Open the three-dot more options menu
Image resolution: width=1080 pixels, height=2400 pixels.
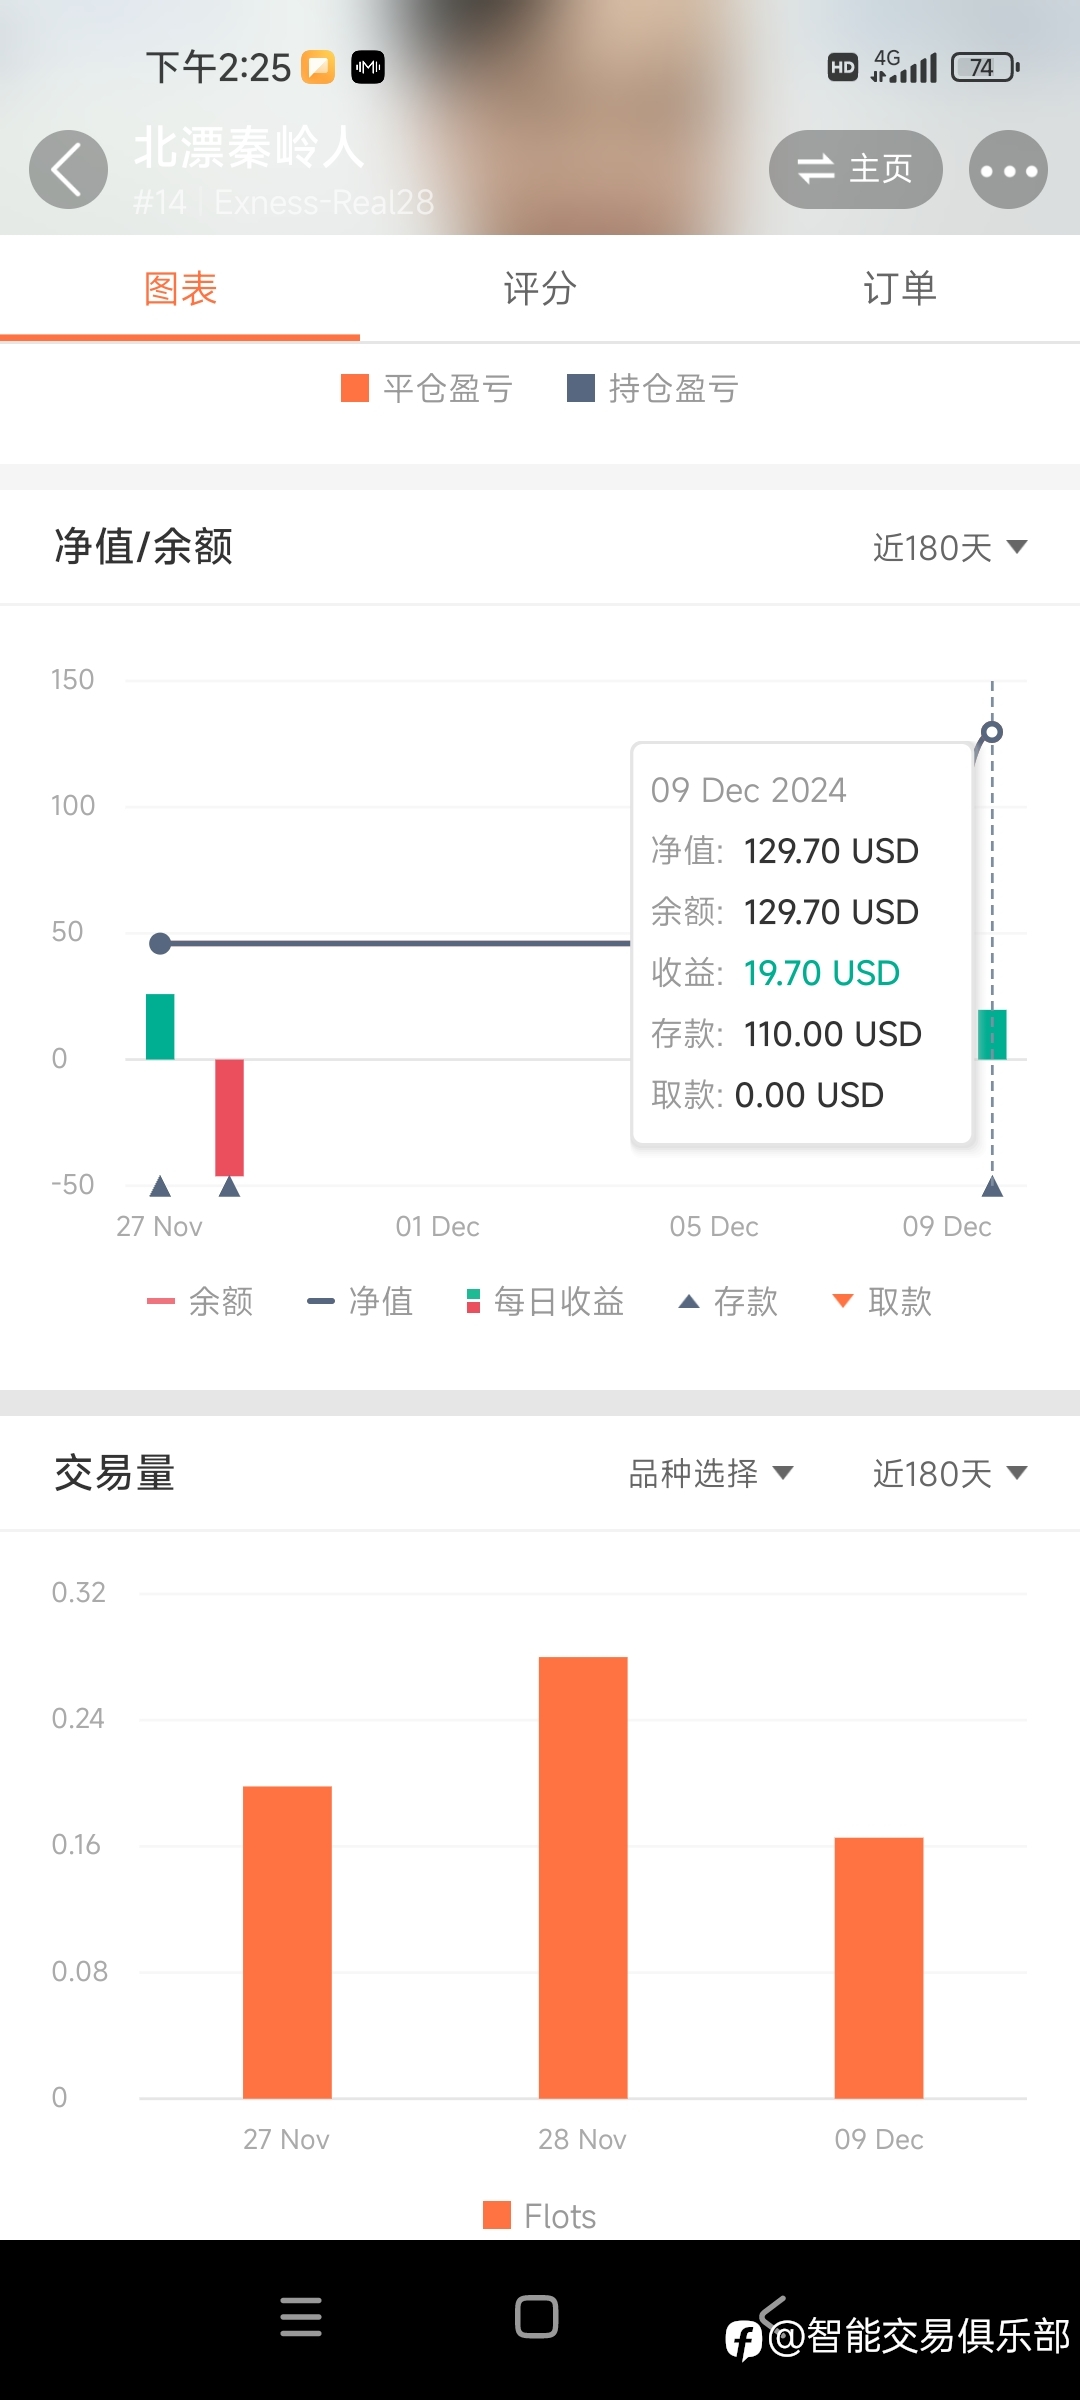pos(1008,170)
